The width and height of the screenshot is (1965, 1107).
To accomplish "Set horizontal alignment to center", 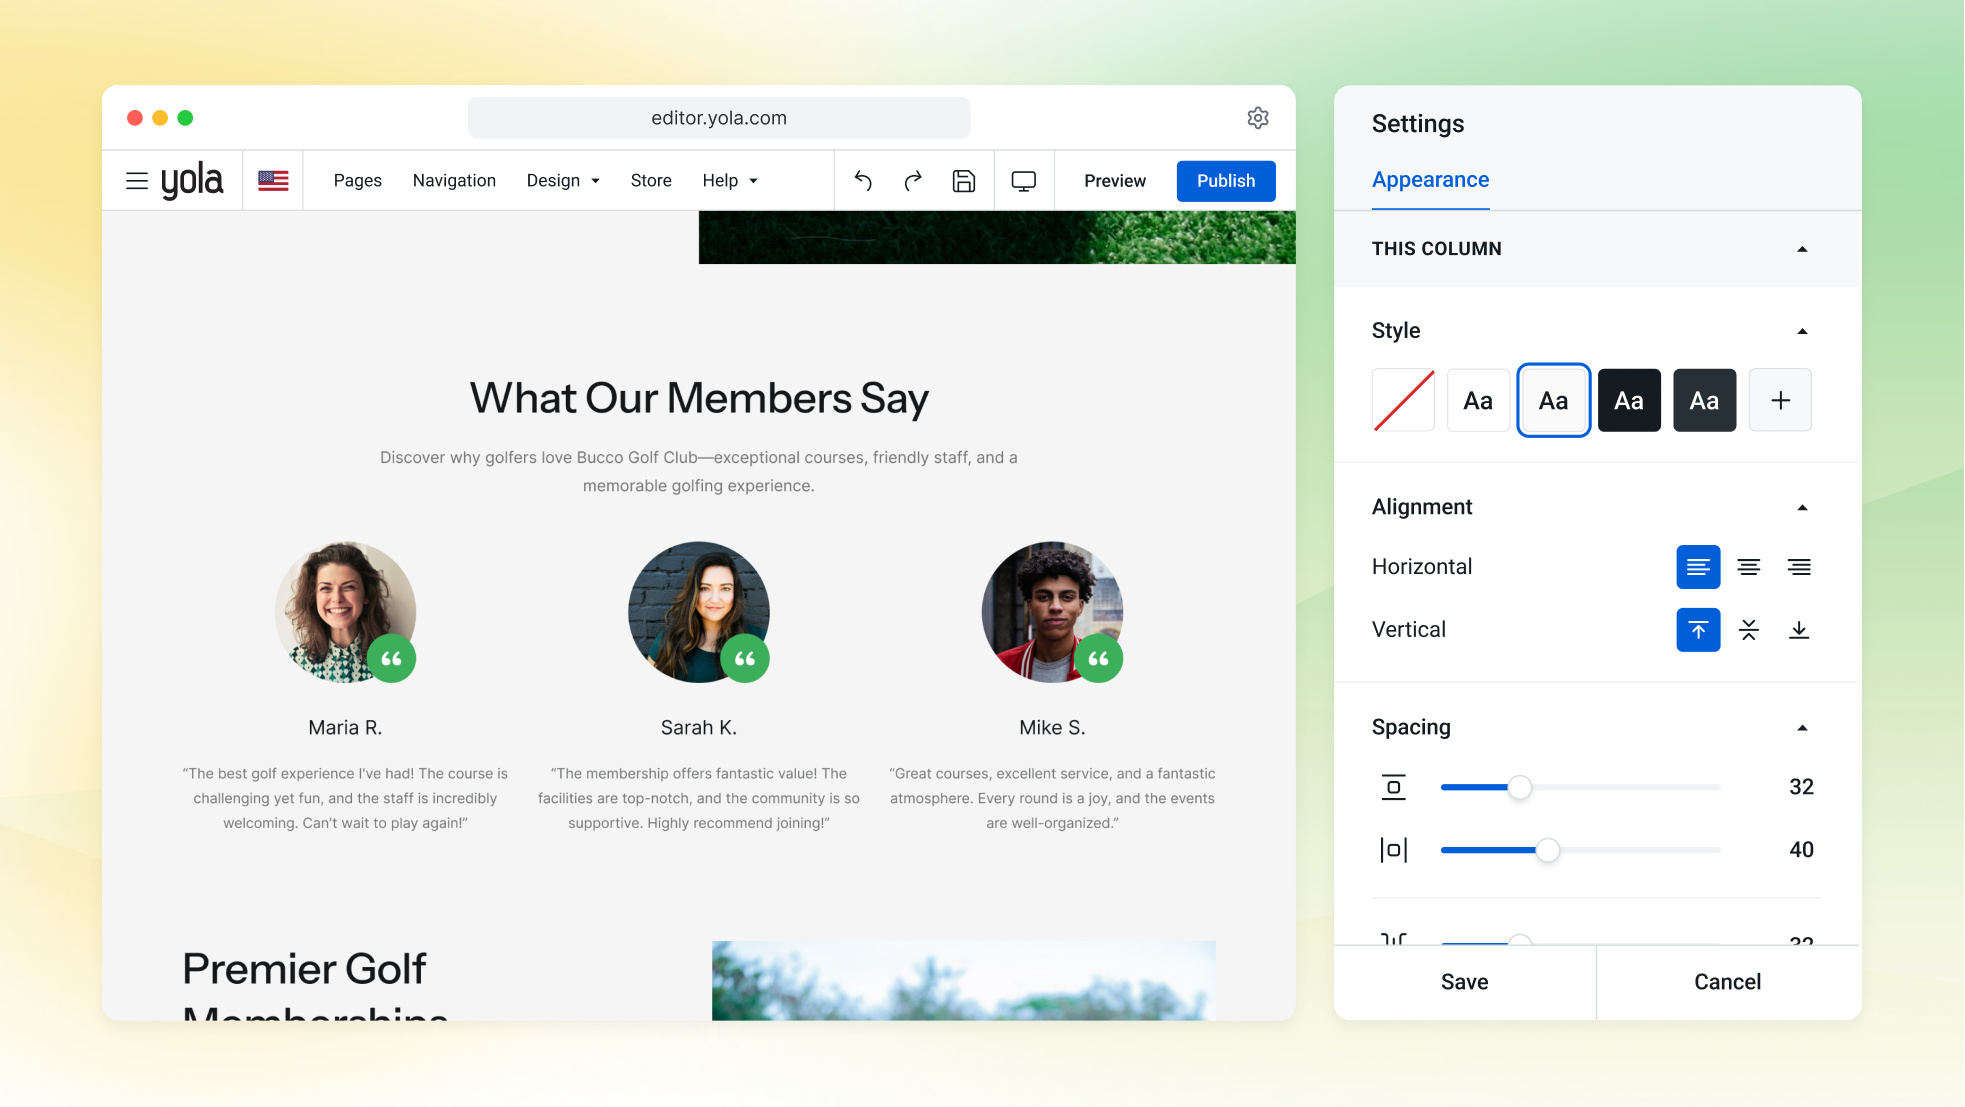I will [1749, 567].
